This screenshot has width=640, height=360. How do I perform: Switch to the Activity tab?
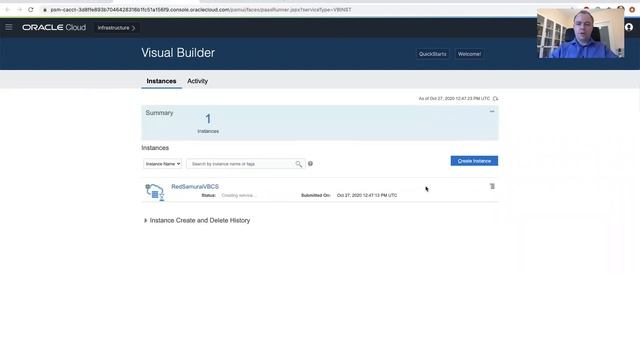pyautogui.click(x=198, y=81)
